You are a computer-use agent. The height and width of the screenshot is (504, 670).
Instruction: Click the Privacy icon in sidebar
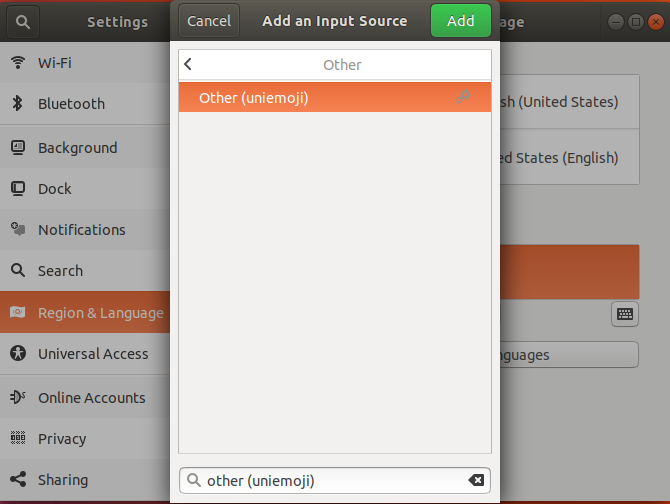click(17, 438)
